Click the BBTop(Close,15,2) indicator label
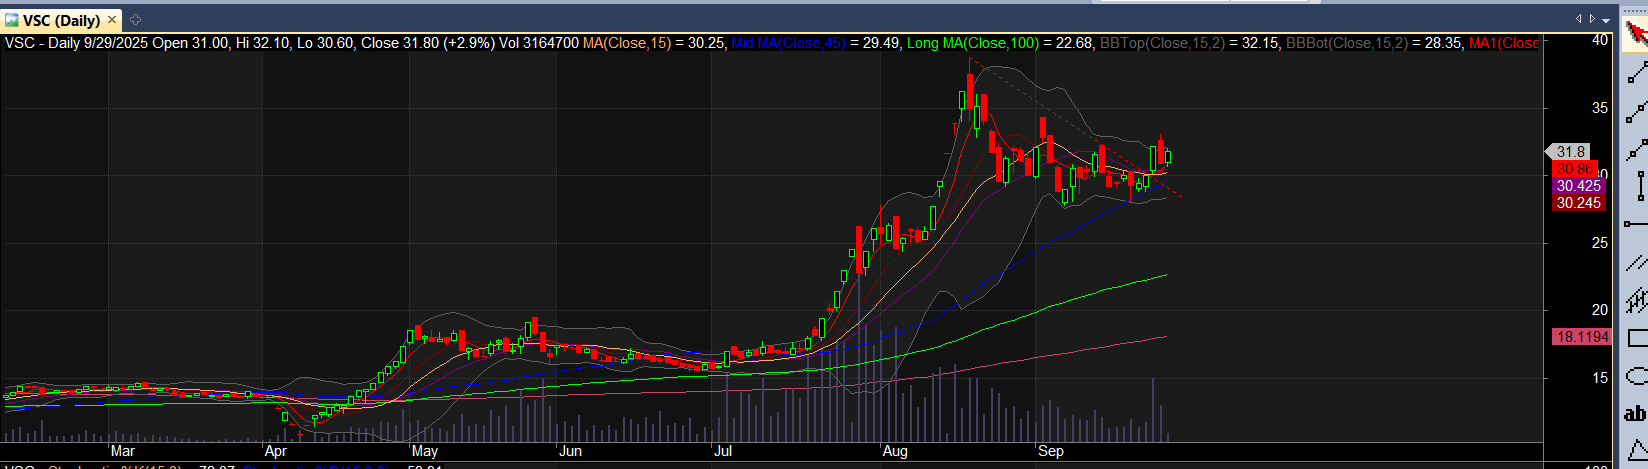This screenshot has width=1648, height=469. [1160, 43]
